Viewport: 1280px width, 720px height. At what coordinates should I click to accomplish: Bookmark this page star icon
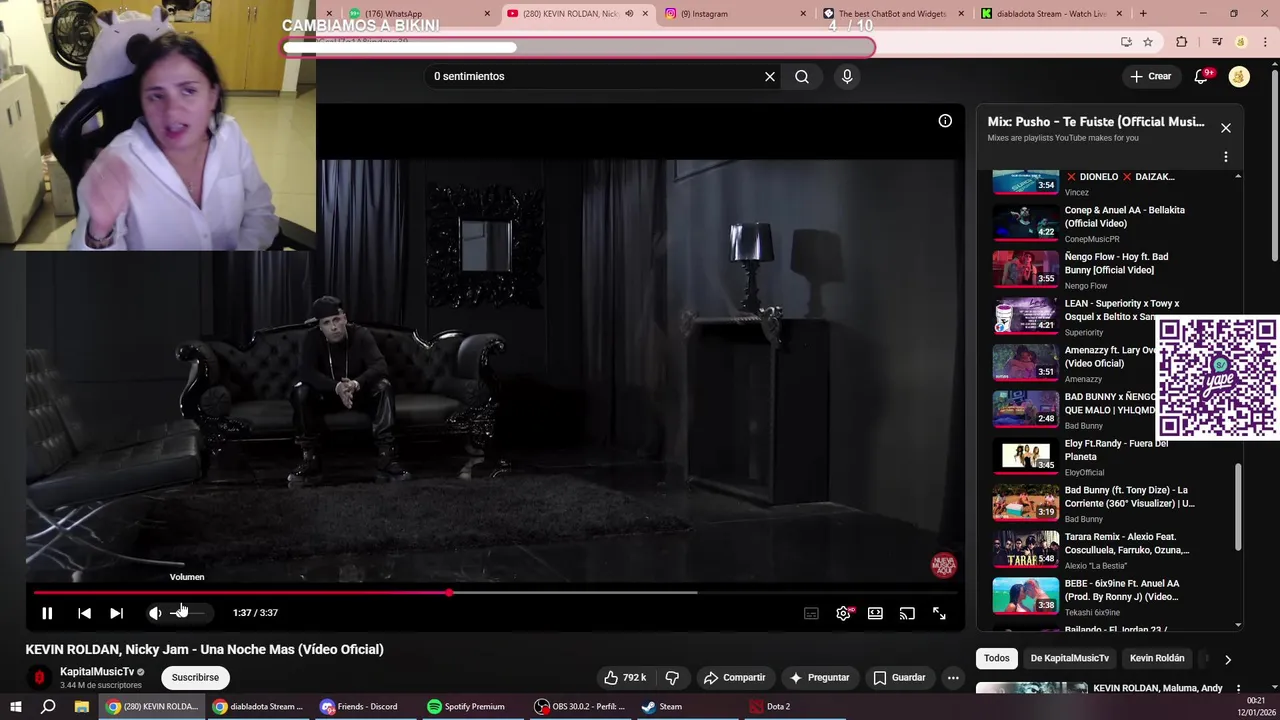pyautogui.click(x=1148, y=42)
